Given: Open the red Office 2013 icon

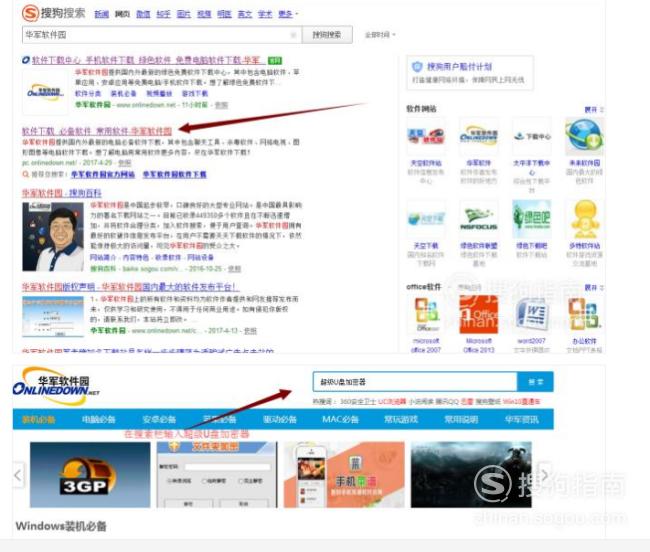Looking at the screenshot, I should [x=478, y=314].
